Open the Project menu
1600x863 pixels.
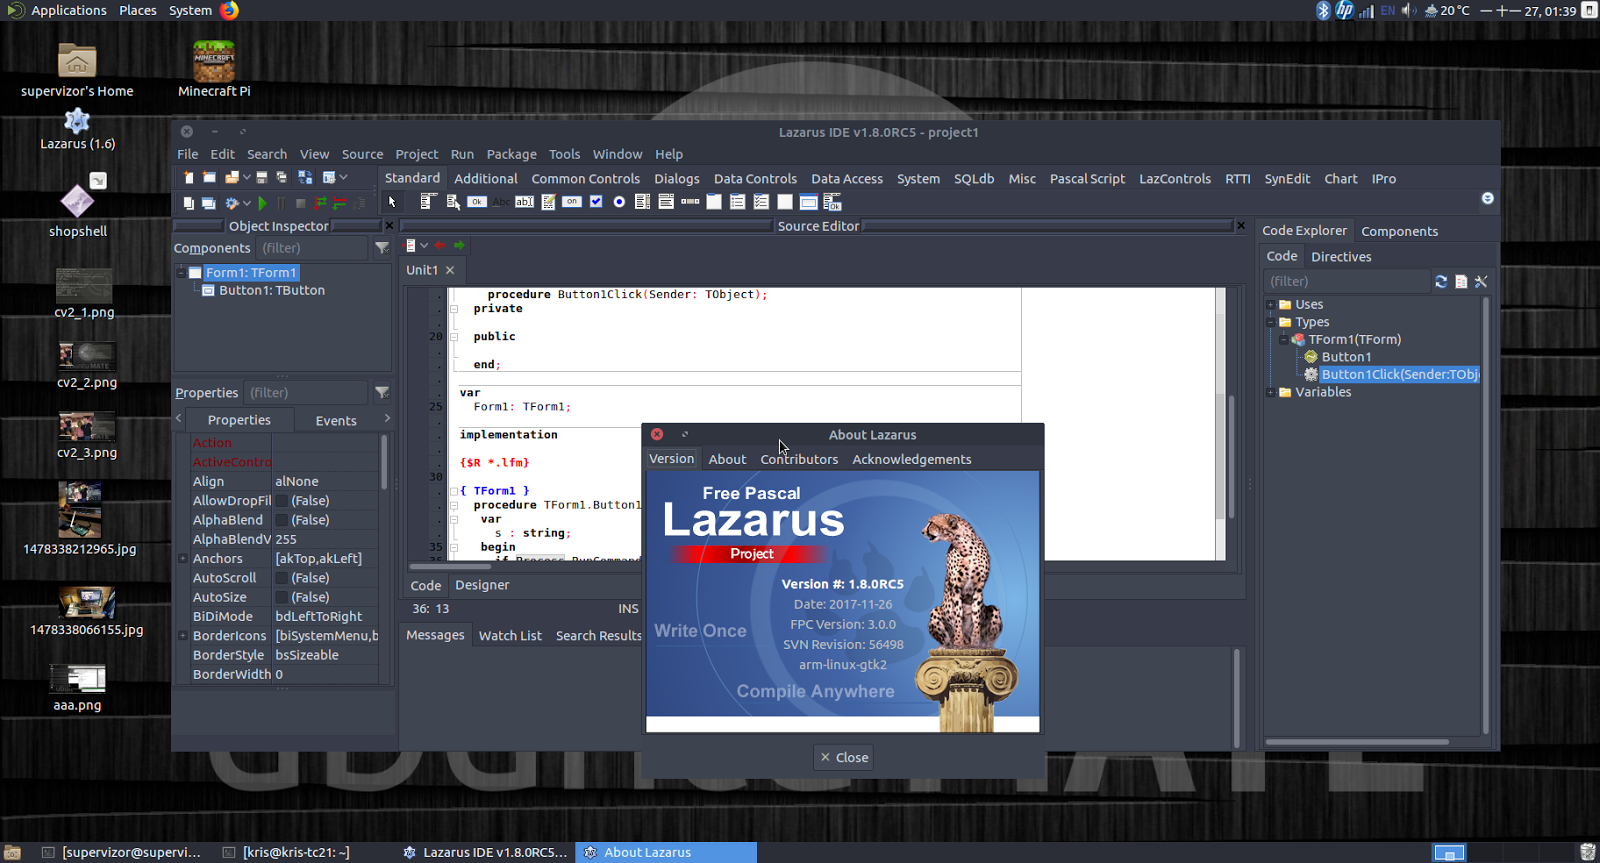417,154
